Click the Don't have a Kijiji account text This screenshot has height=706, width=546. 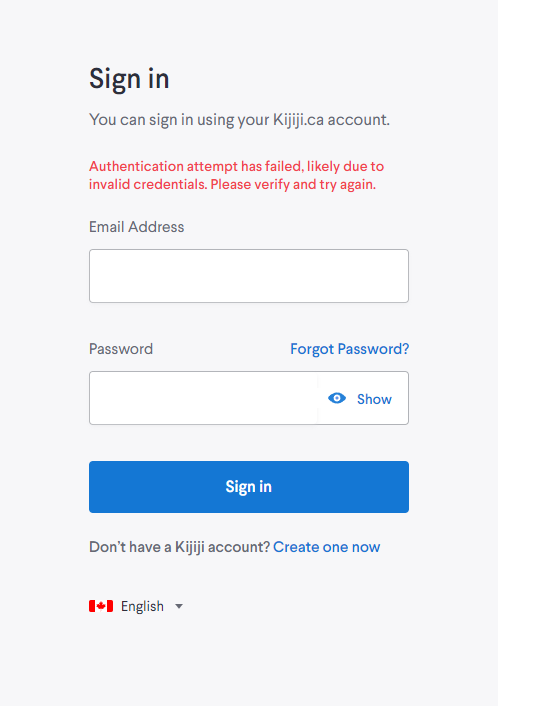[x=179, y=547]
